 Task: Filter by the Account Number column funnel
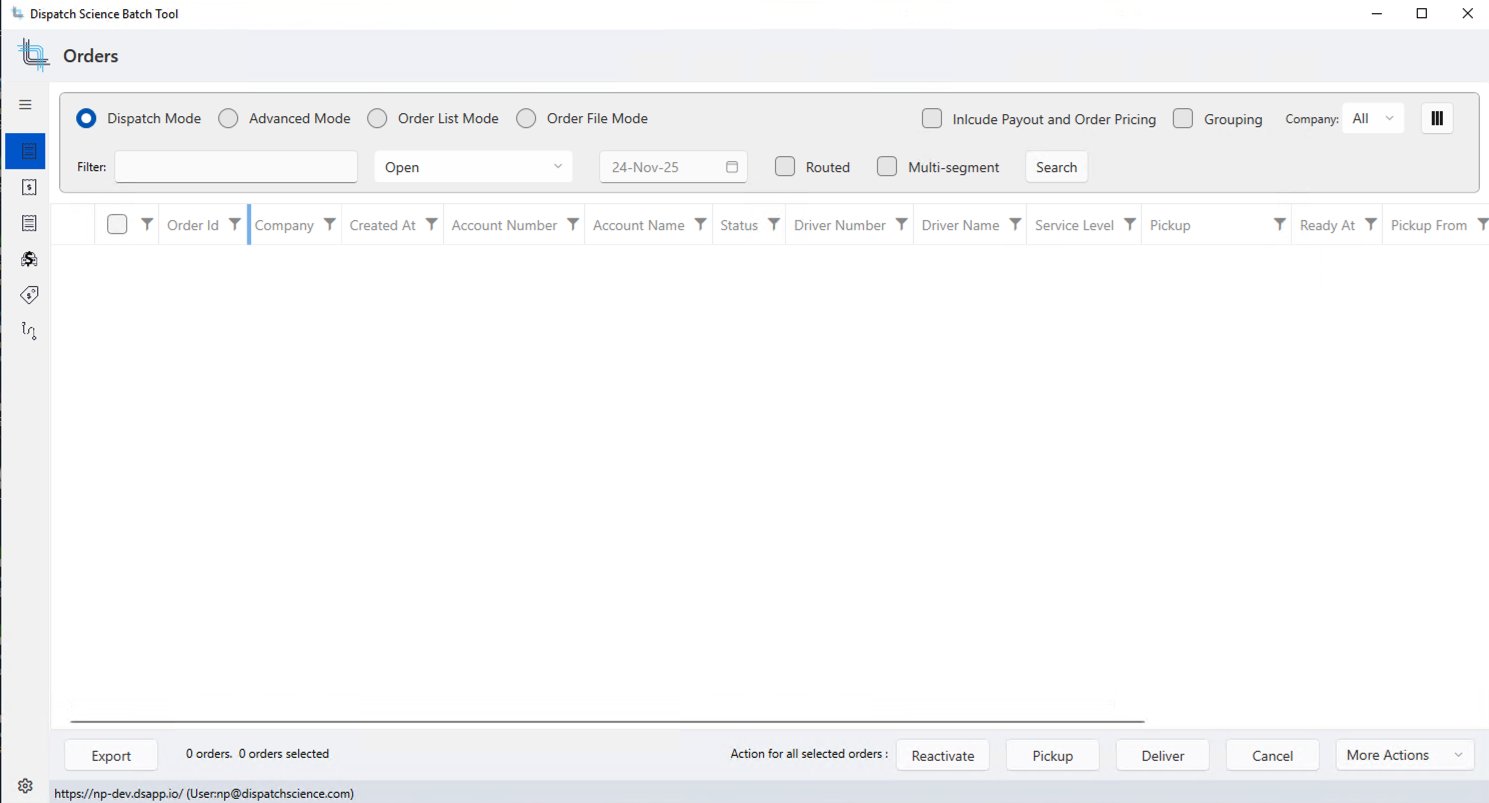(573, 225)
